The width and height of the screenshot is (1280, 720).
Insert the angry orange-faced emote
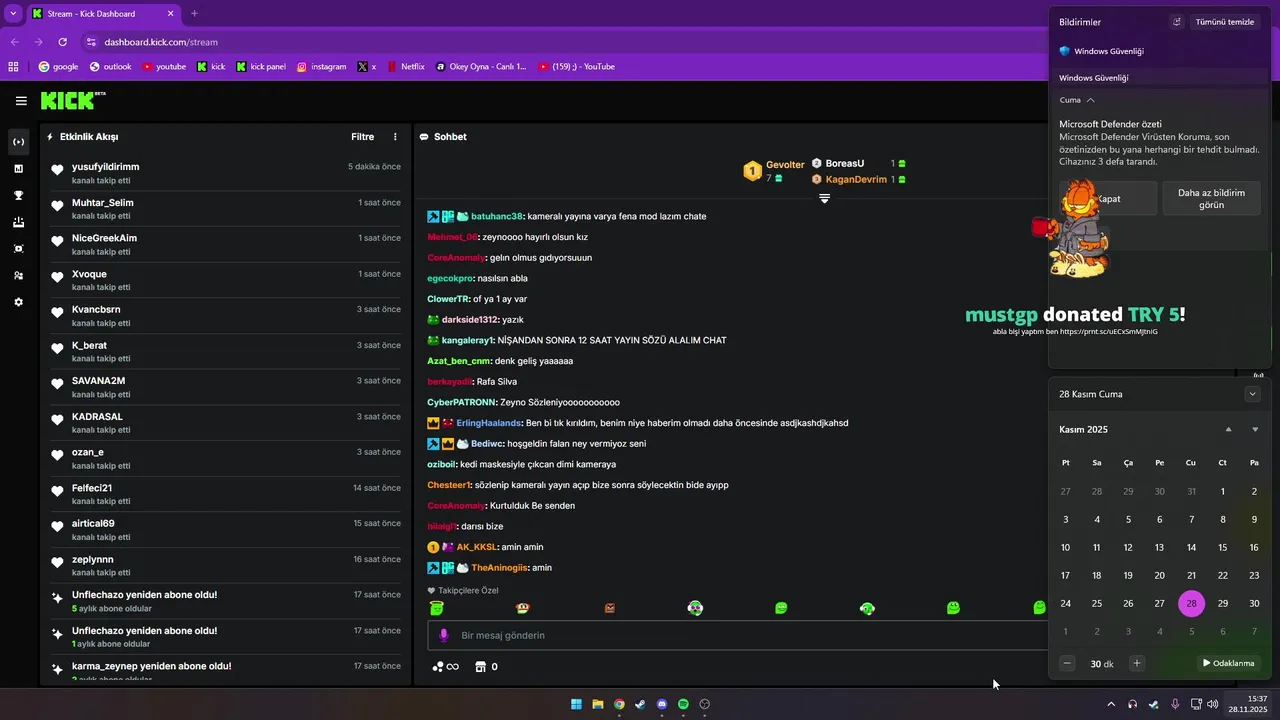[x=609, y=607]
